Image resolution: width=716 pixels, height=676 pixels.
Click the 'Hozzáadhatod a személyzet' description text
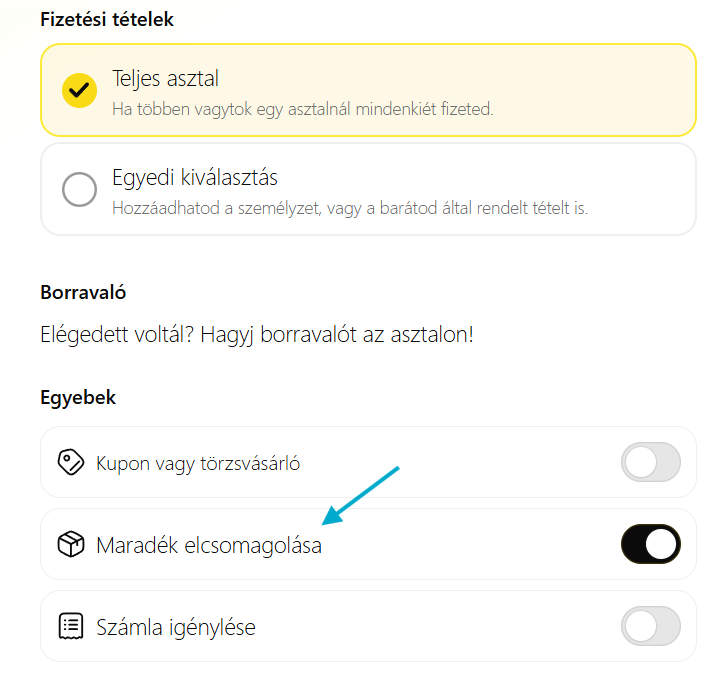click(350, 208)
